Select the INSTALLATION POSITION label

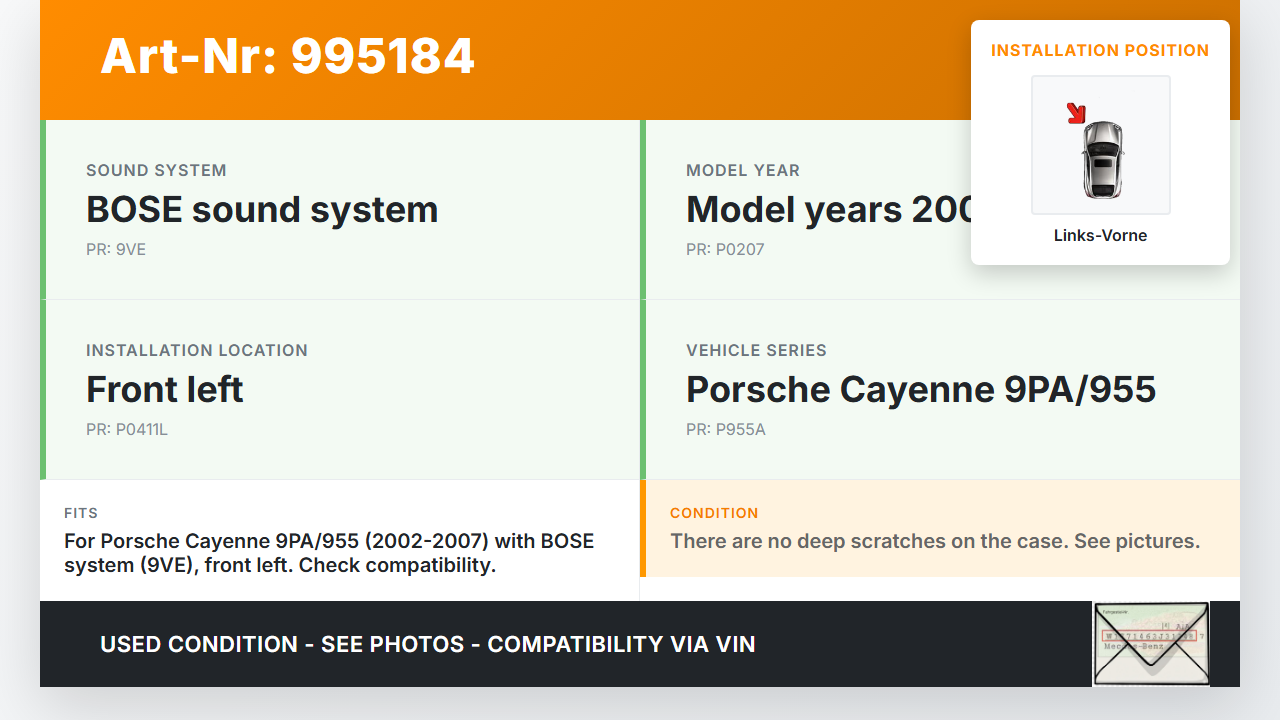pos(1099,50)
